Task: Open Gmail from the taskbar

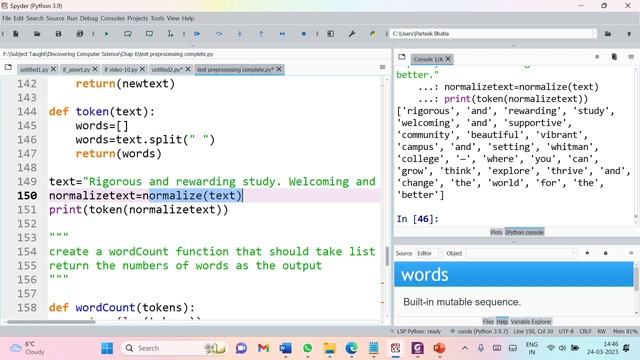Action: [x=264, y=348]
